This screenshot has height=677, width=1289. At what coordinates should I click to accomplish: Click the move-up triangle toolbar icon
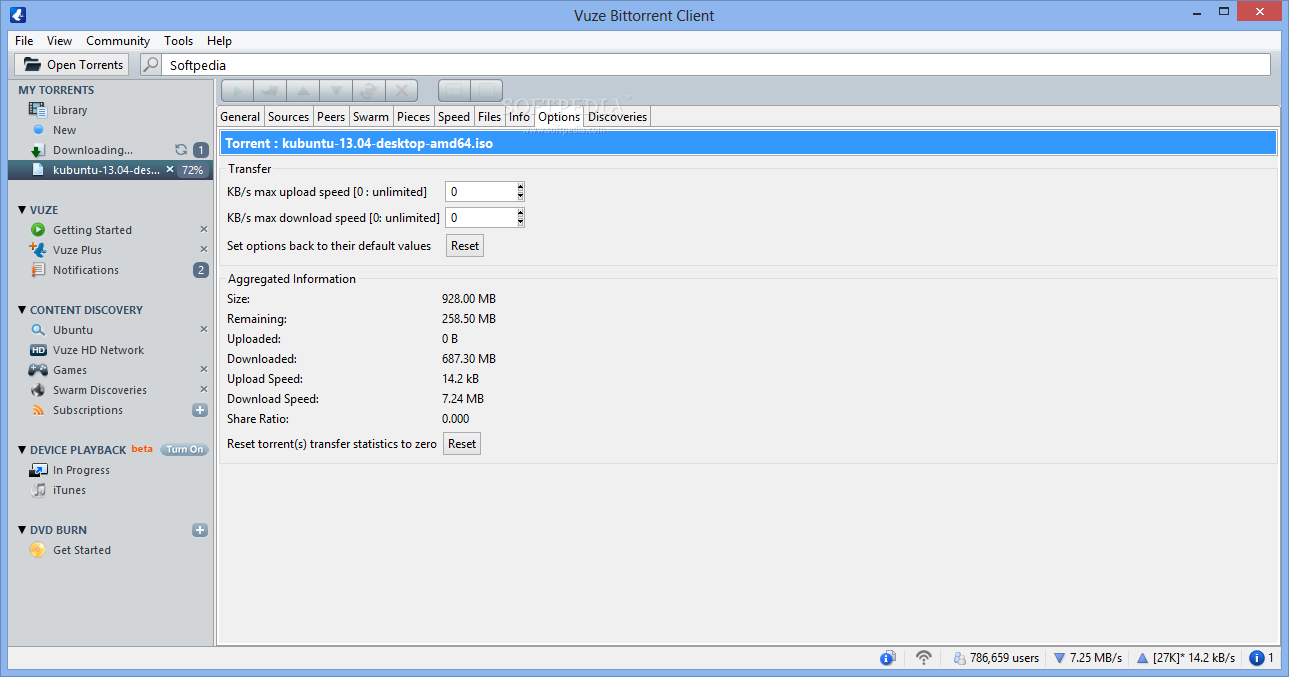303,91
